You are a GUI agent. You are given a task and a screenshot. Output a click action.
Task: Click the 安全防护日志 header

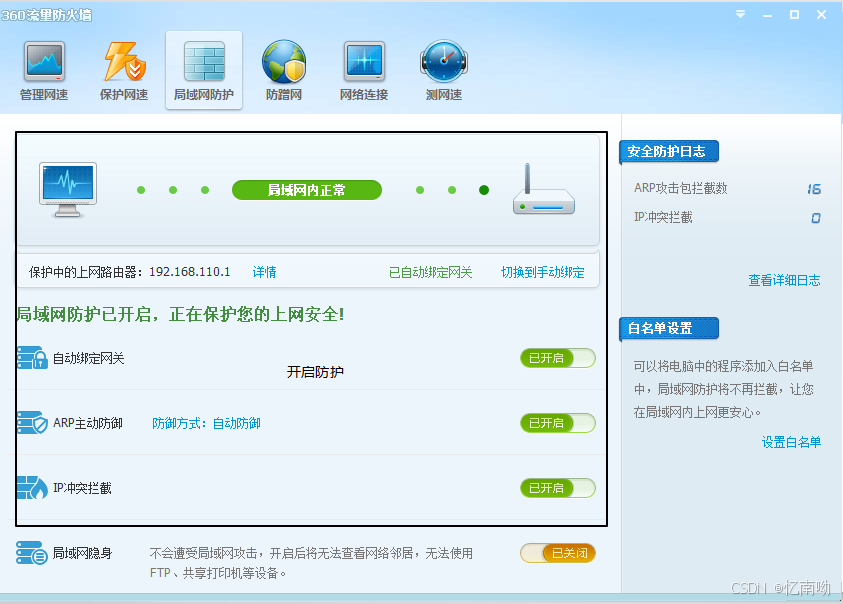click(x=668, y=152)
